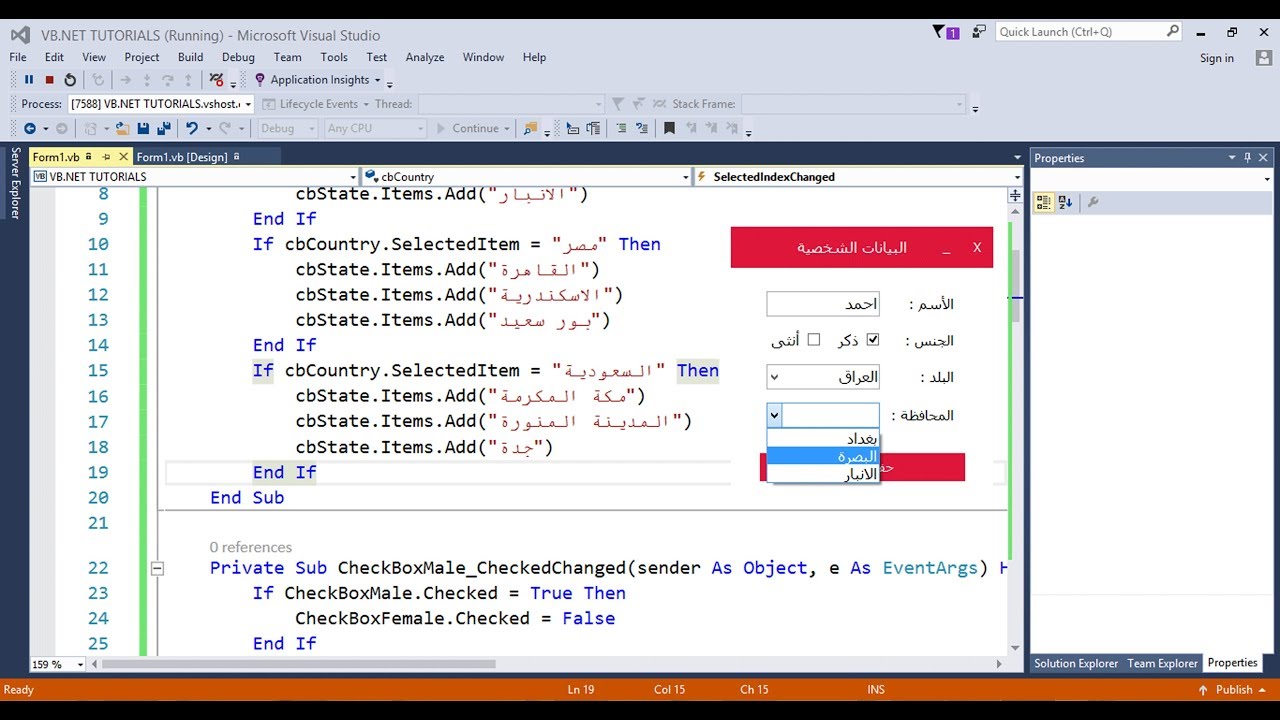Open the SelectedIndexChanged member dropdown
This screenshot has height=720, width=1280.
(x=1017, y=177)
